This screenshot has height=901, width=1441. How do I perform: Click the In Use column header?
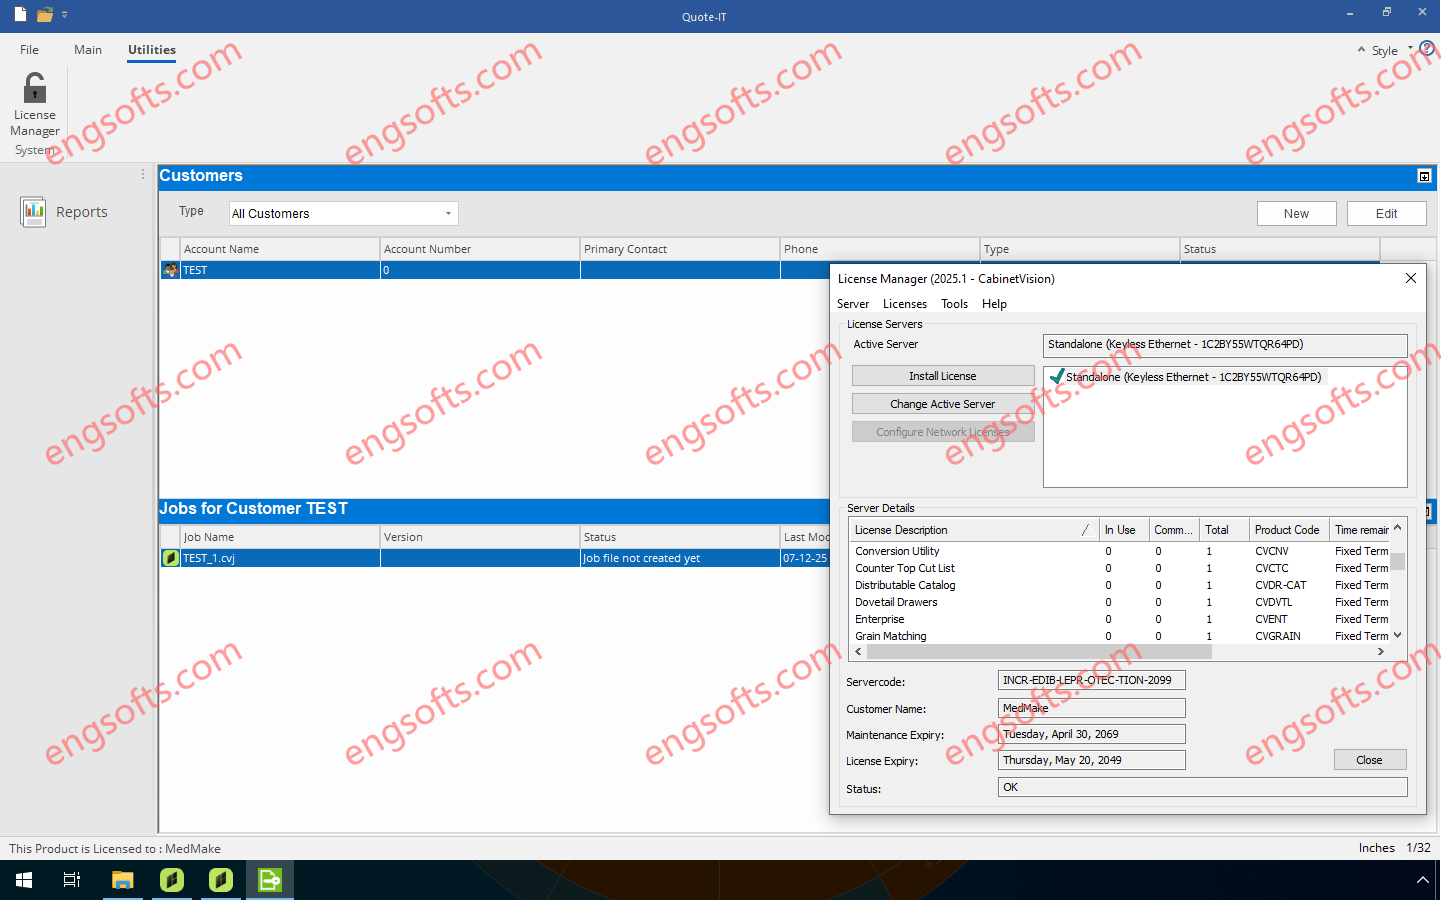coord(1123,530)
